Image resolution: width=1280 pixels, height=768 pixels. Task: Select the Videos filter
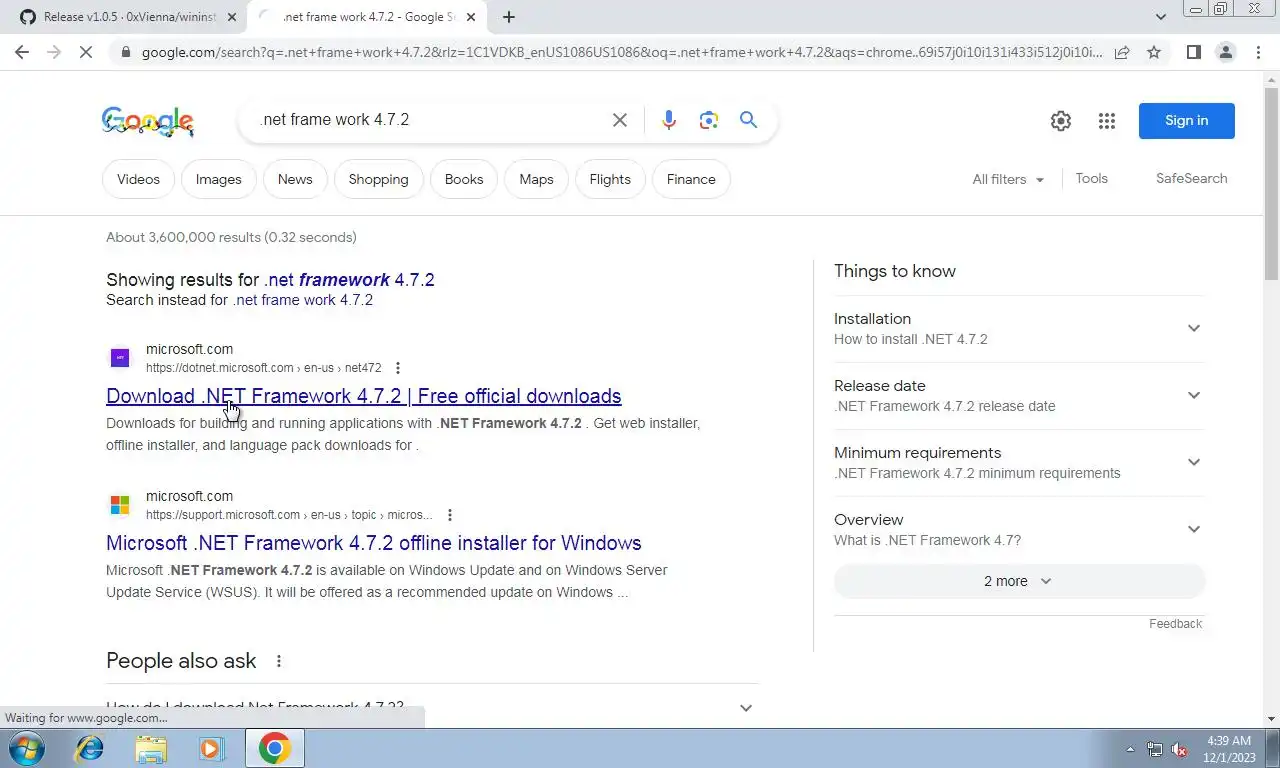138,179
